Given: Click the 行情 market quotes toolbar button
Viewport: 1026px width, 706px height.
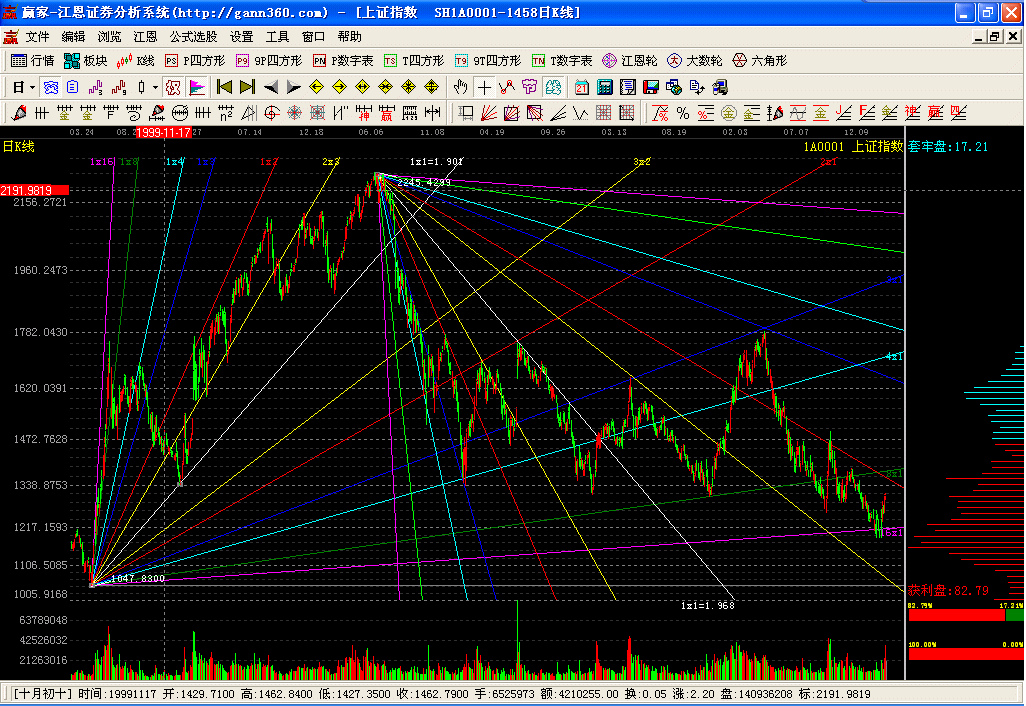Looking at the screenshot, I should click(32, 61).
